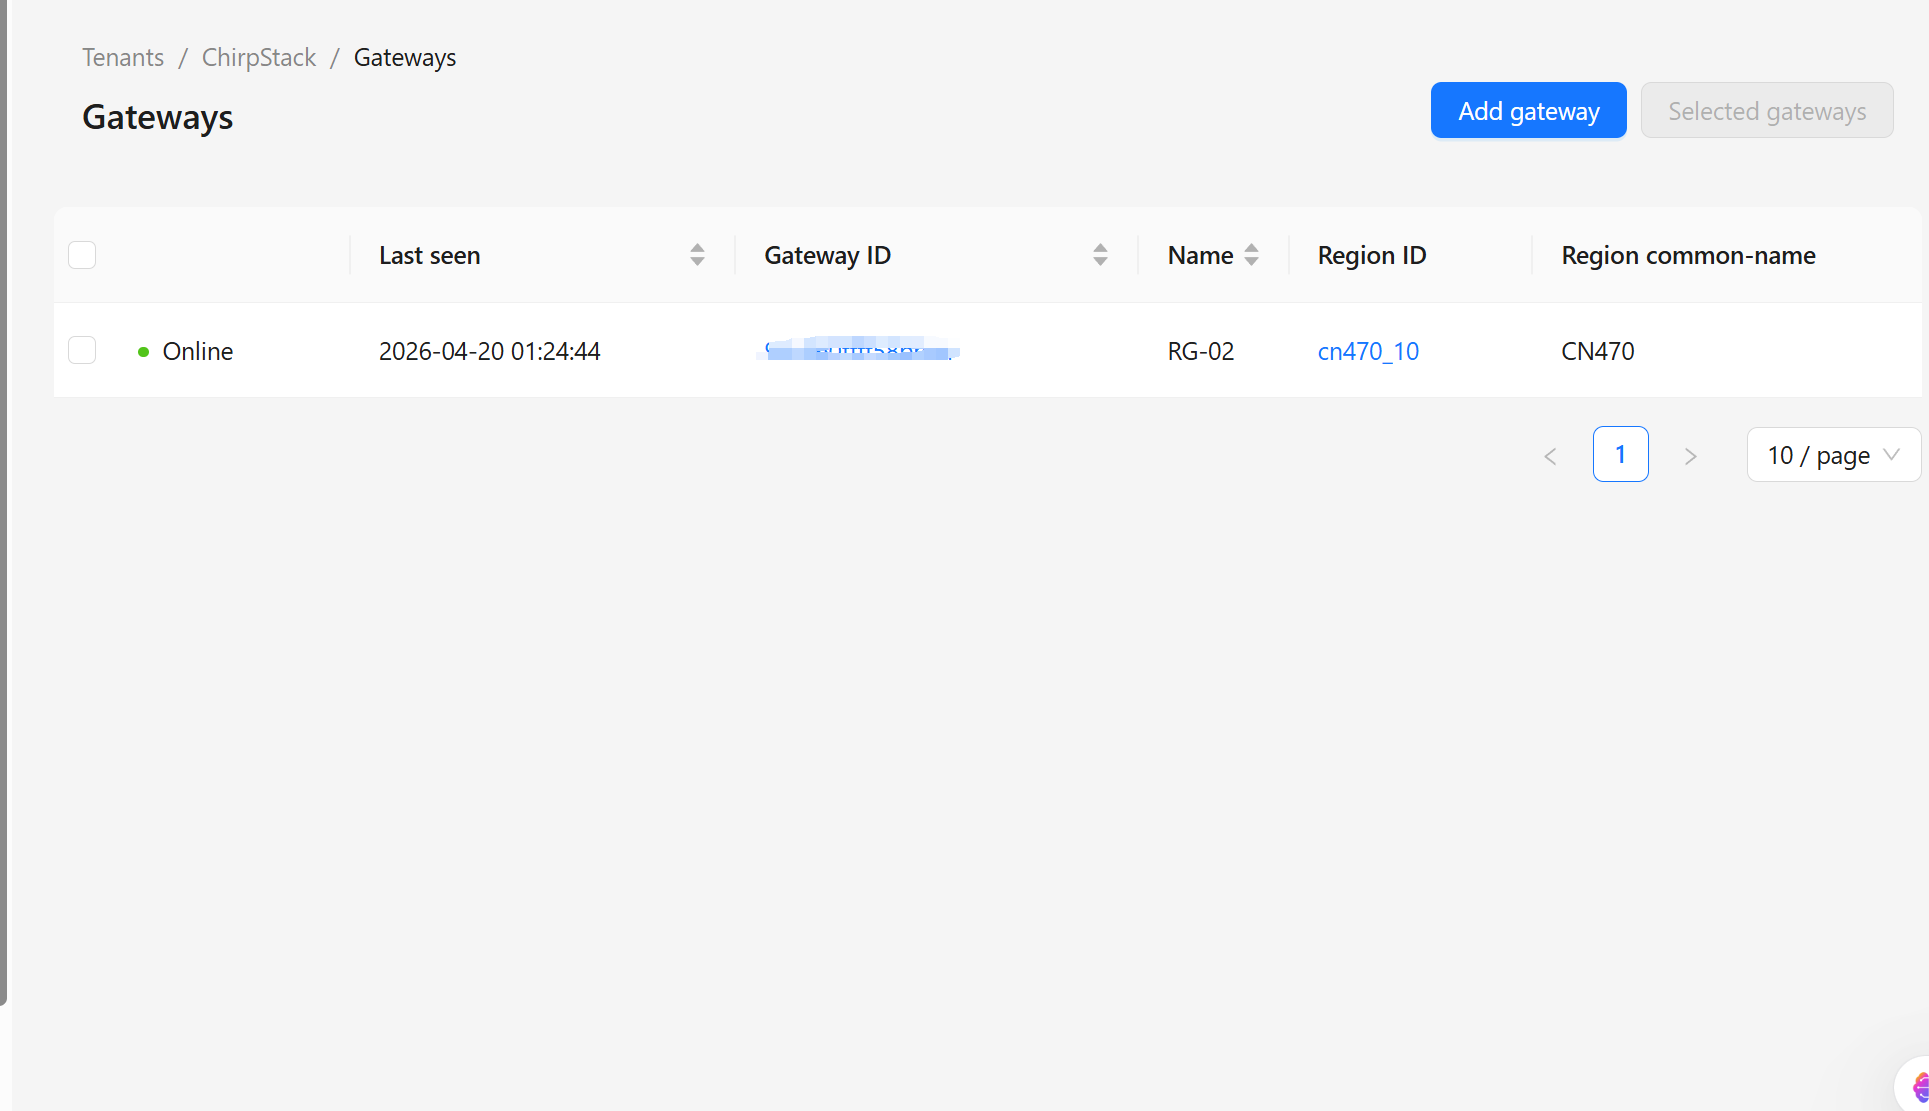Toggle select-all gateways checkbox in header
The width and height of the screenshot is (1929, 1111).
(x=82, y=255)
